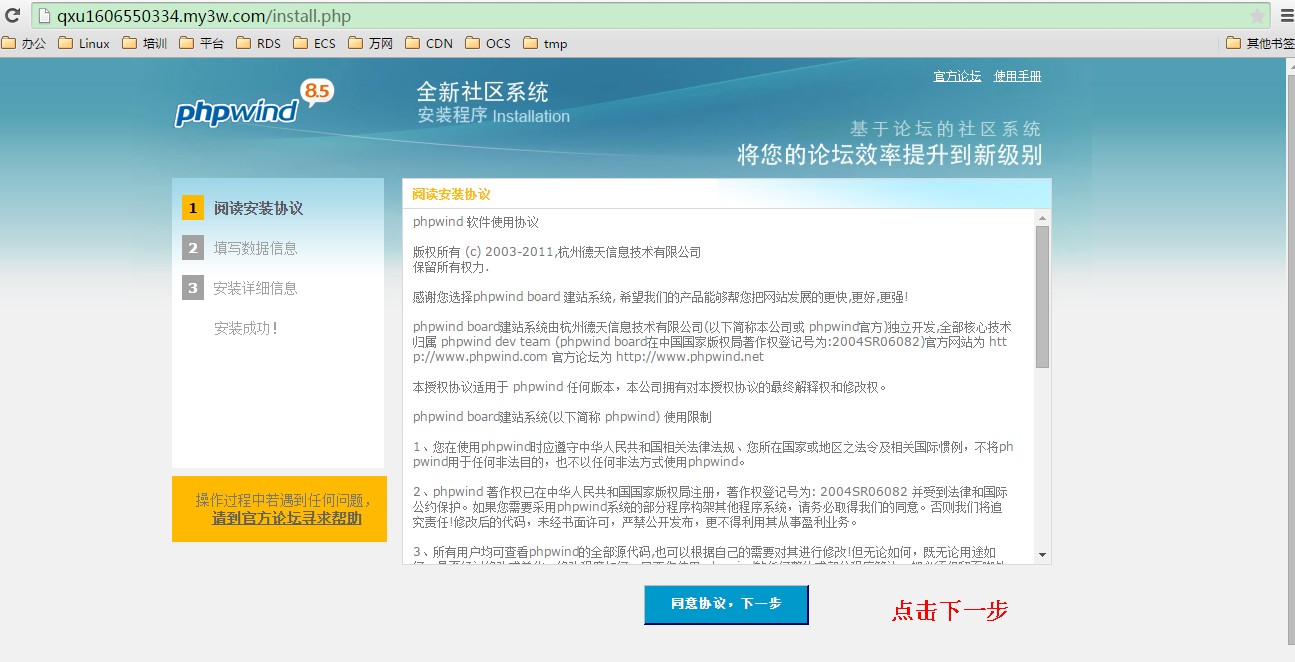Click 同意协议,下一步 button
Screen dimensions: 1295x662
(726, 605)
